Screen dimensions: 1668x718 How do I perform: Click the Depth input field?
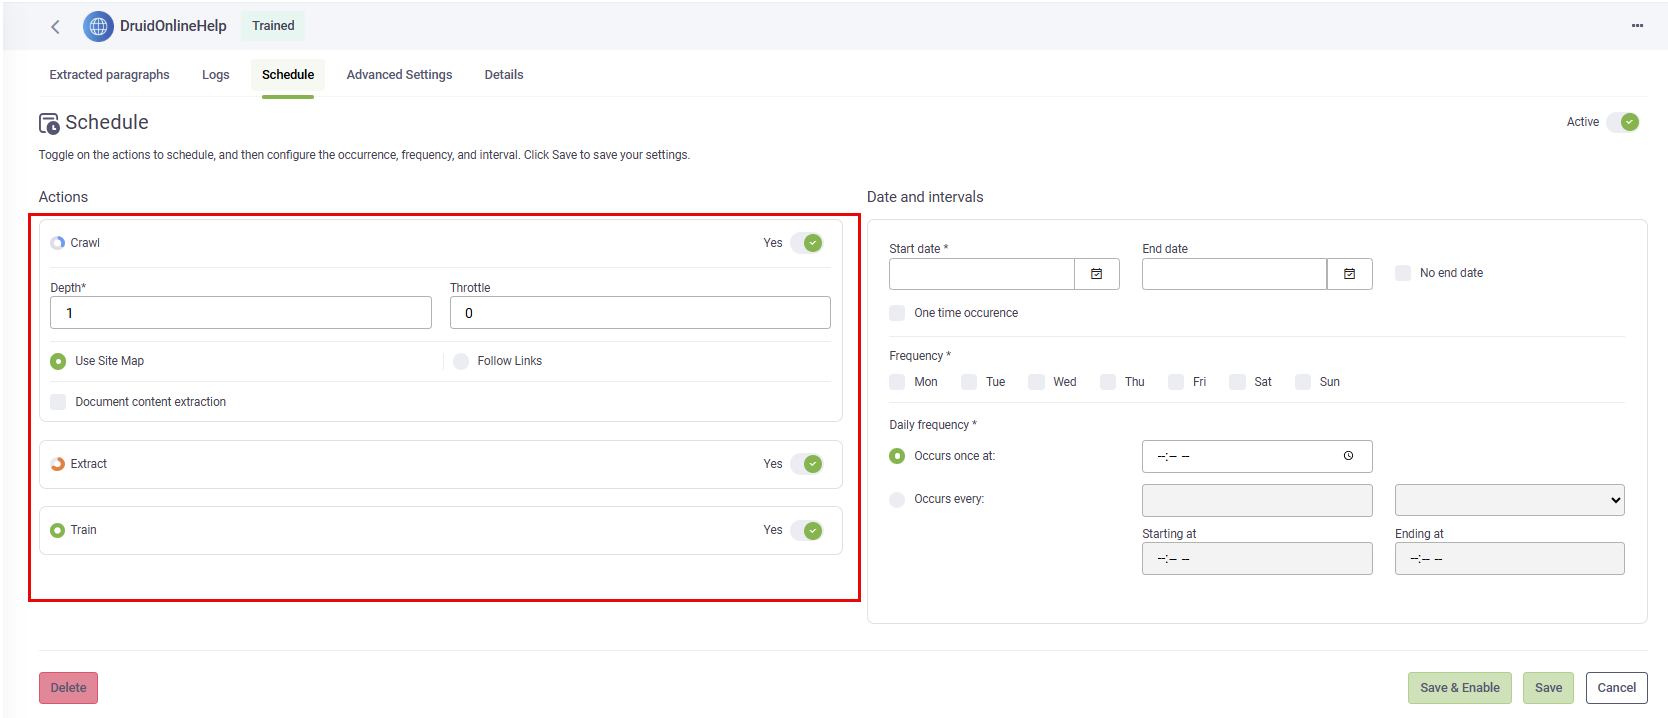click(241, 313)
